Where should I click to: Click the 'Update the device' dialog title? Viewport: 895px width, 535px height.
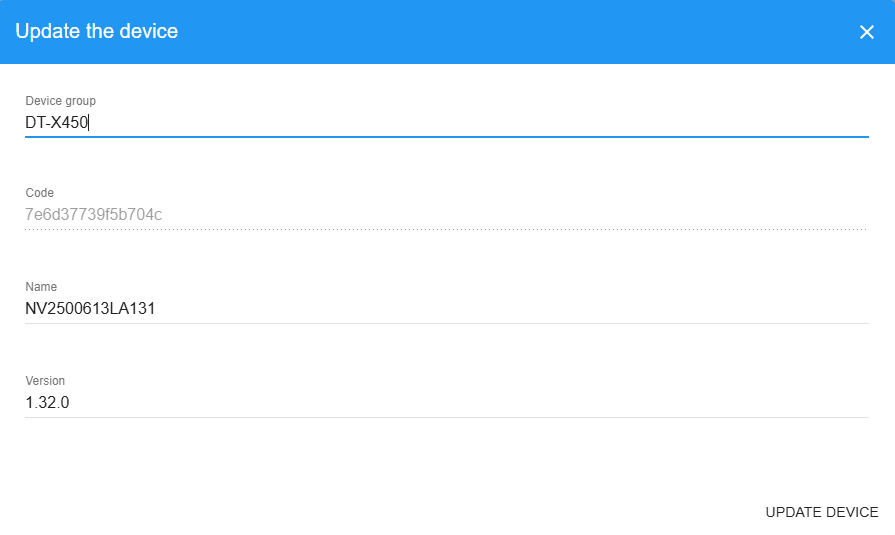point(97,31)
